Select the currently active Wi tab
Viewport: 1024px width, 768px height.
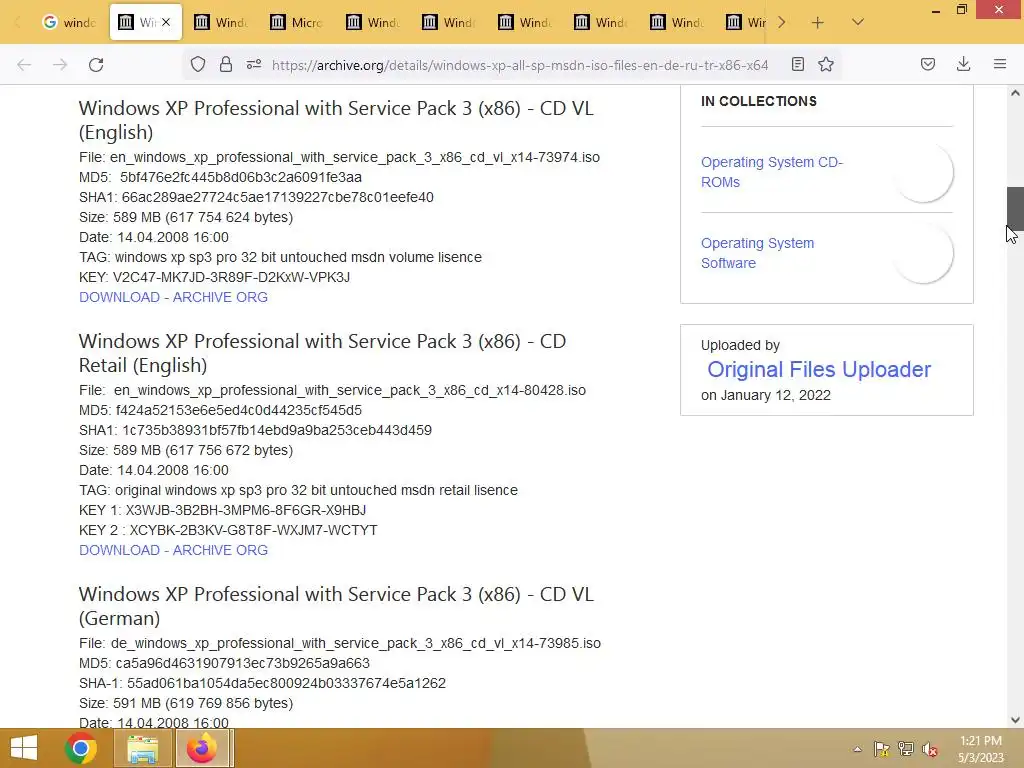pyautogui.click(x=146, y=22)
